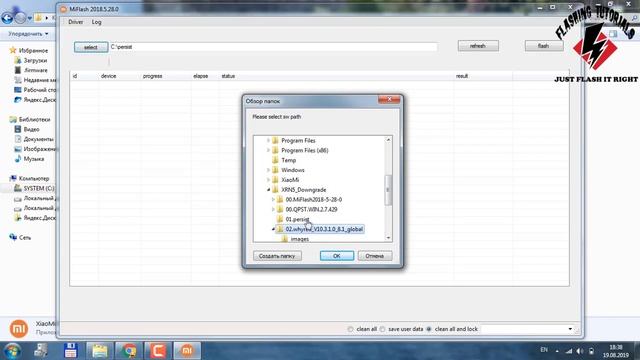Viewport: 640px width, 360px height.
Task: Click the Explorer back navigation button
Action: click(x=7, y=18)
